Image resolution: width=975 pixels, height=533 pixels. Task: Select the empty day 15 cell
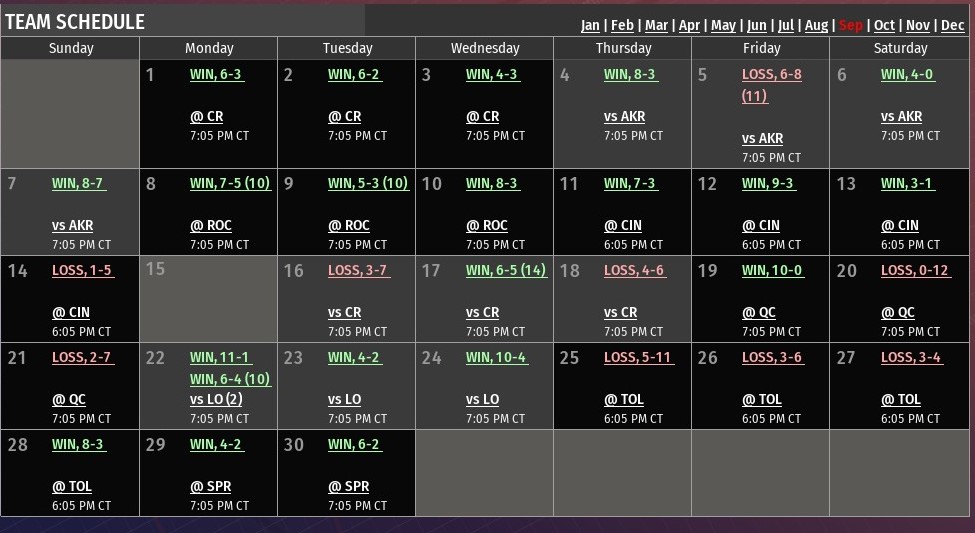pyautogui.click(x=209, y=299)
